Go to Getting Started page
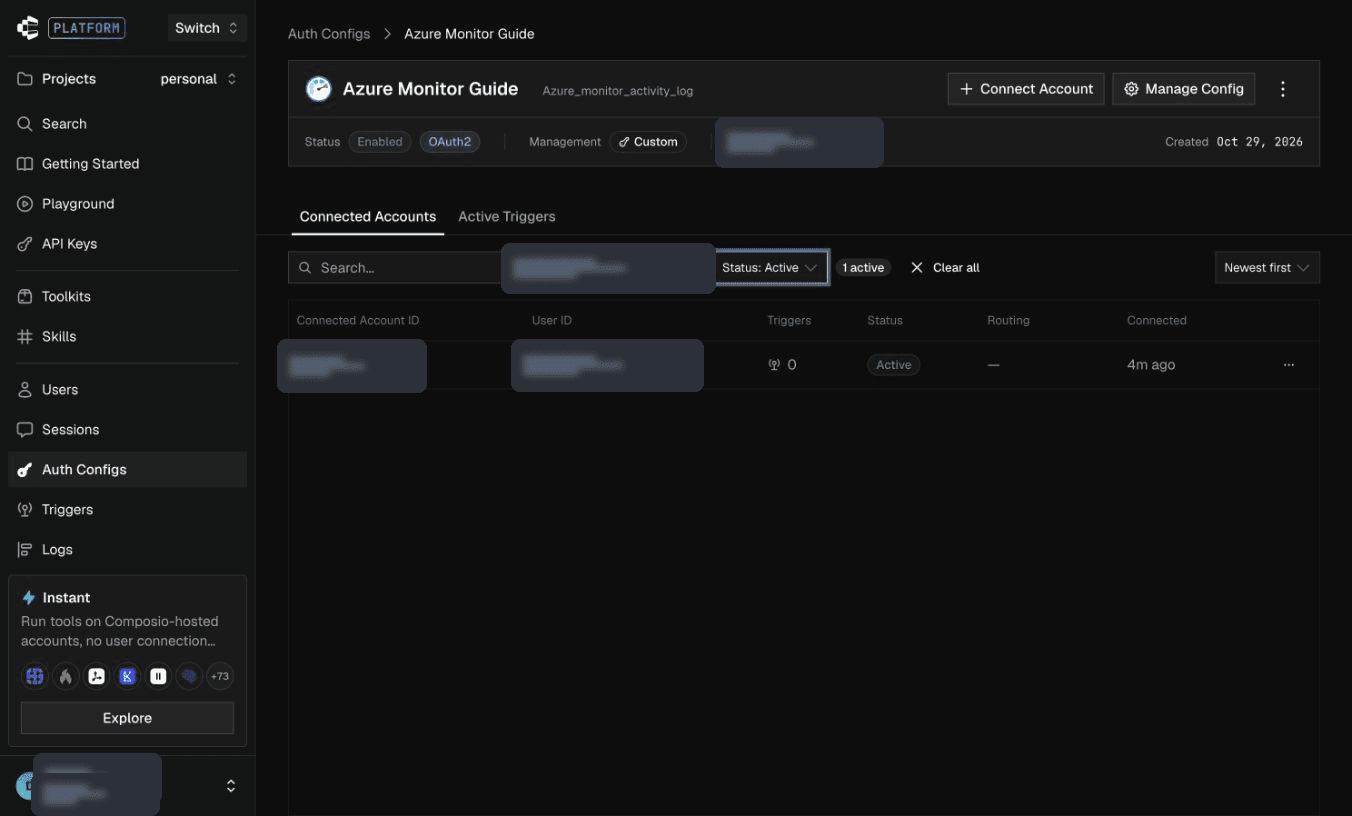Viewport: 1352px width, 816px height. [x=127, y=164]
